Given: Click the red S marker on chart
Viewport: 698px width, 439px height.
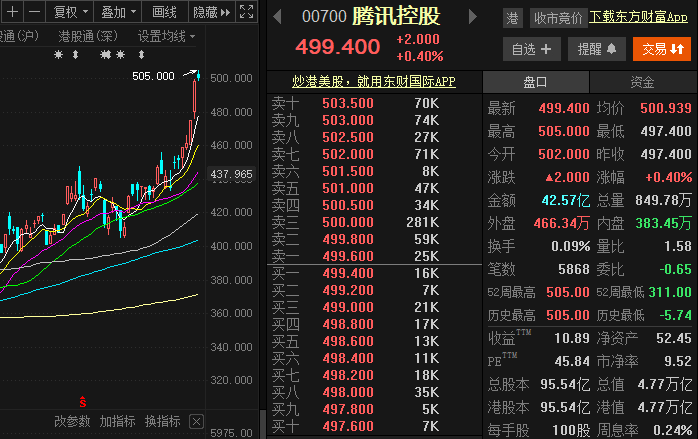Looking at the screenshot, I should coord(83,402).
